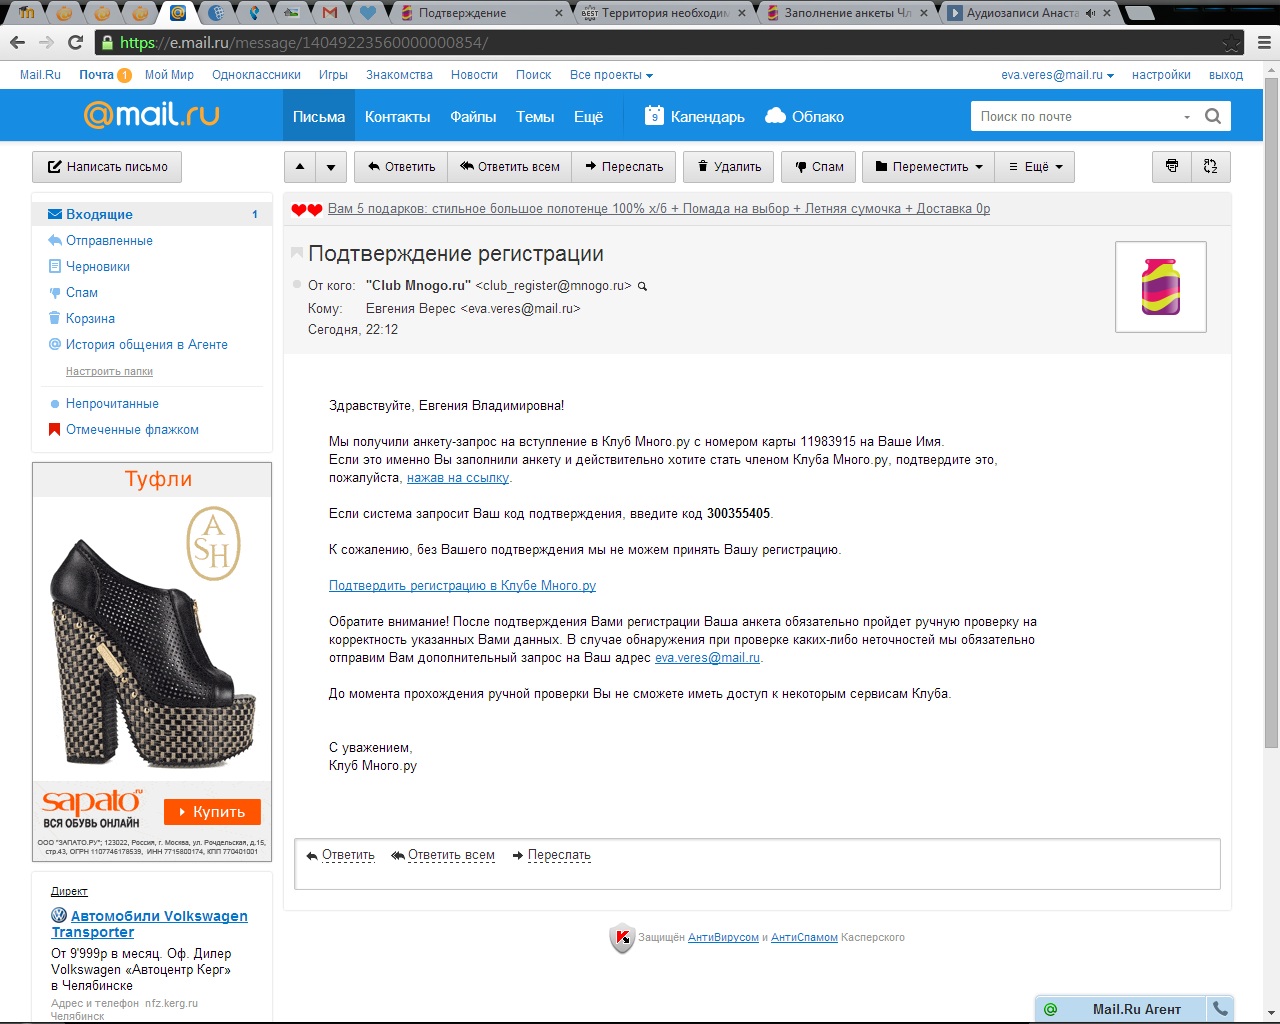The height and width of the screenshot is (1024, 1280).
Task: Follow the 'Подтвердить регистрацию в Клубе Много.ру' link
Action: click(x=462, y=586)
